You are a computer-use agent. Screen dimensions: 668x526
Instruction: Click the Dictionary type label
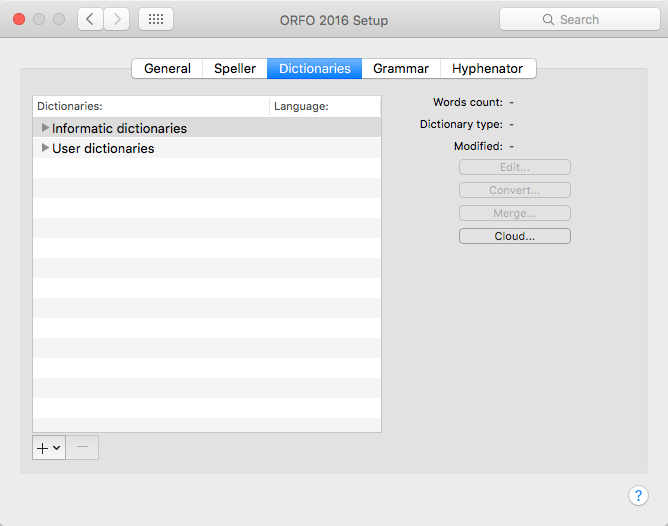point(461,124)
